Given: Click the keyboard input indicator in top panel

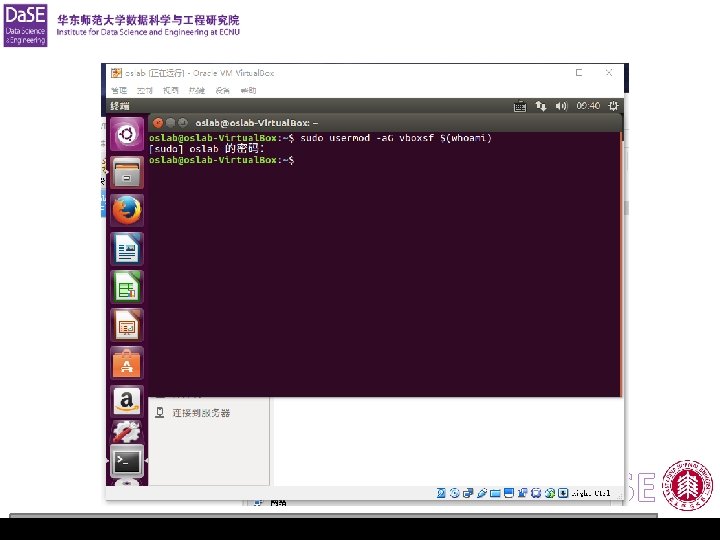Looking at the screenshot, I should pos(520,106).
